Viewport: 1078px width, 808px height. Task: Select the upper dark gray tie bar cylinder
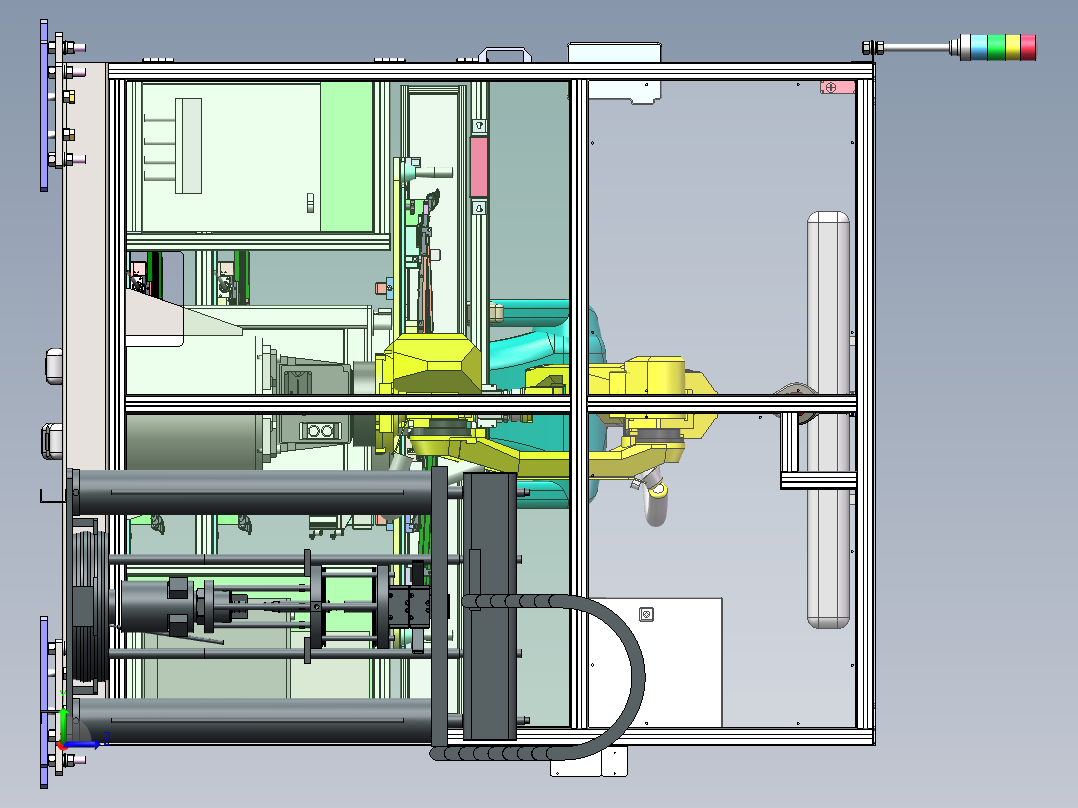point(254,492)
